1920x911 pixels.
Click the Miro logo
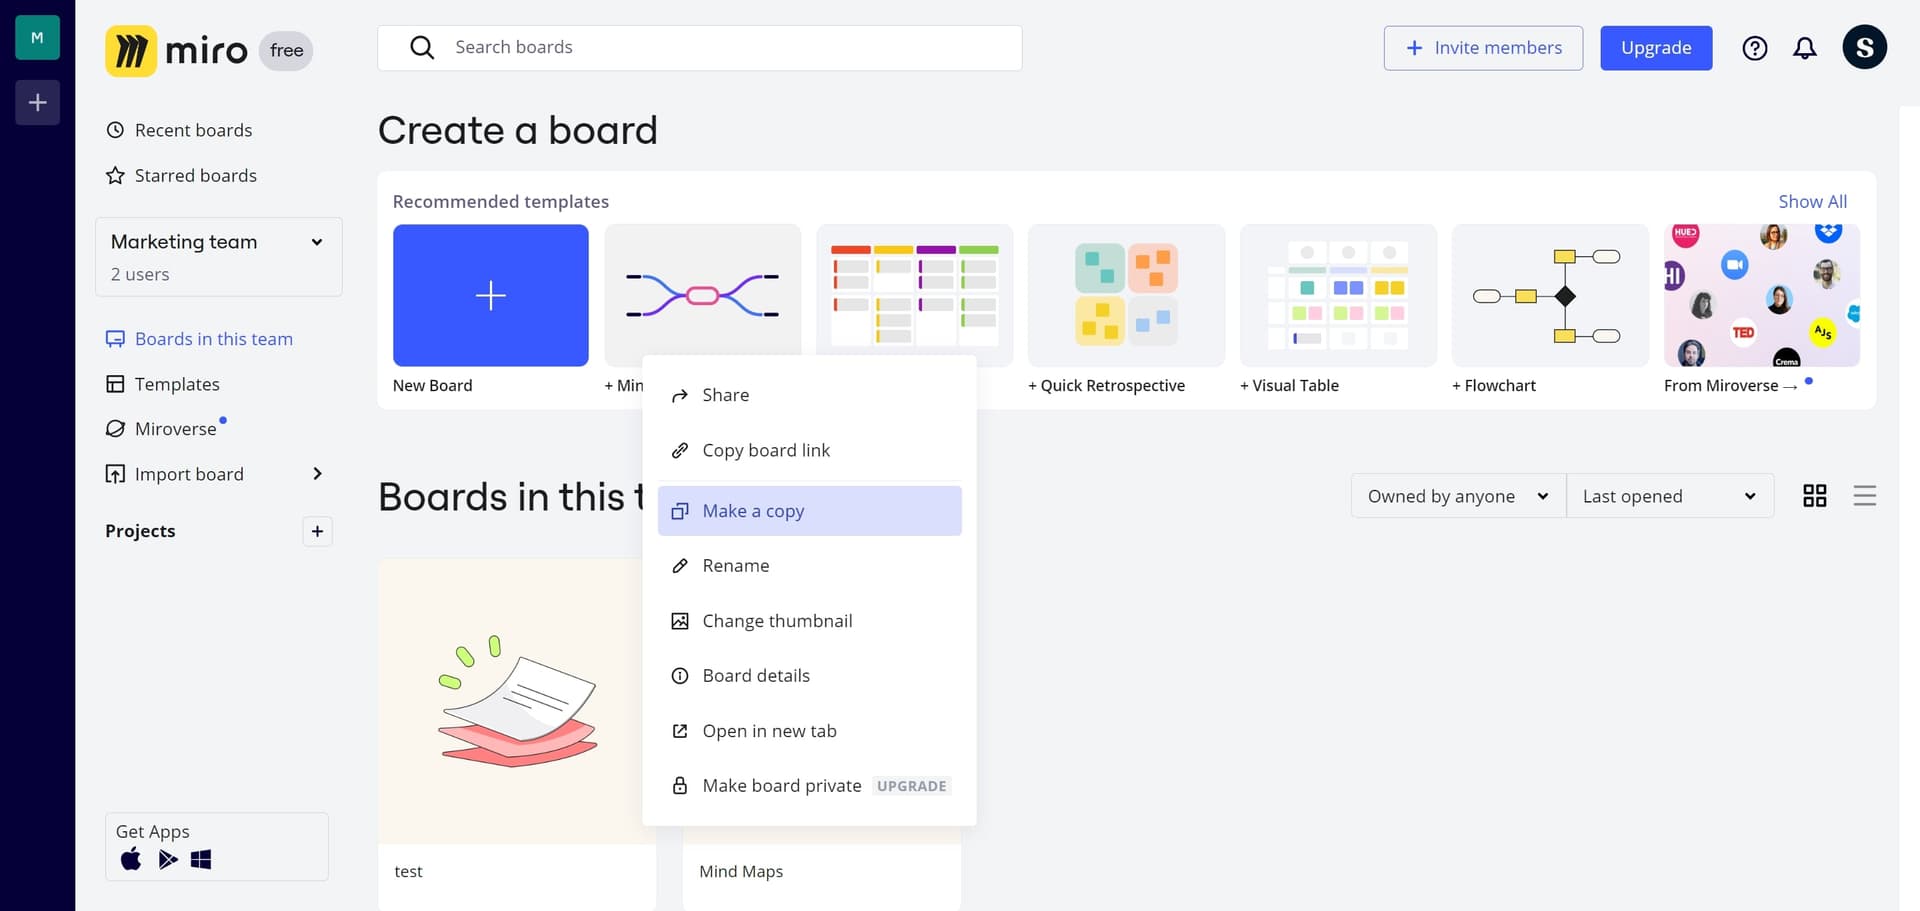pos(177,50)
